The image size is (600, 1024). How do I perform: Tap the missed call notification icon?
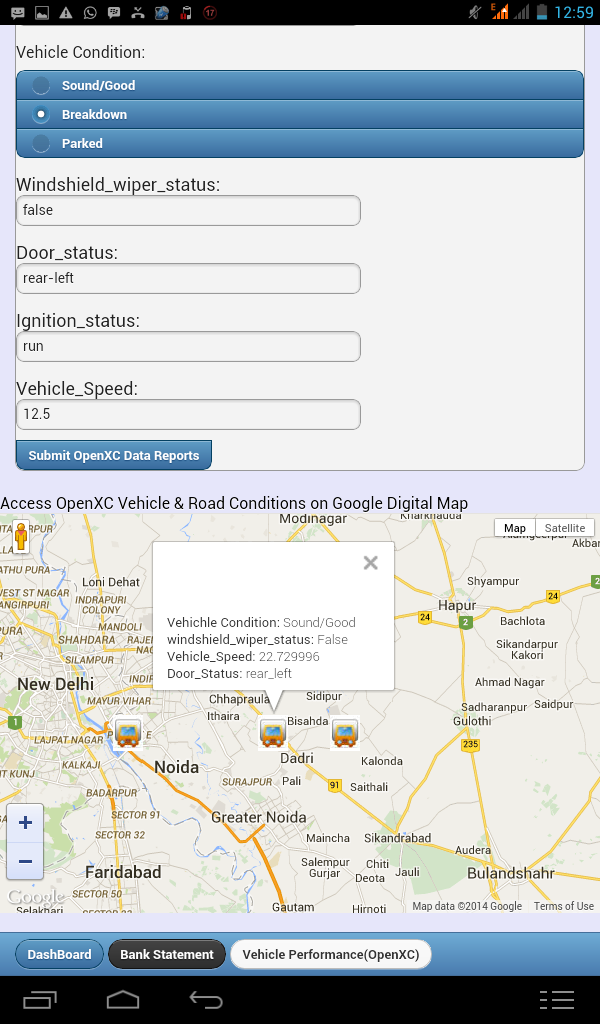138,12
